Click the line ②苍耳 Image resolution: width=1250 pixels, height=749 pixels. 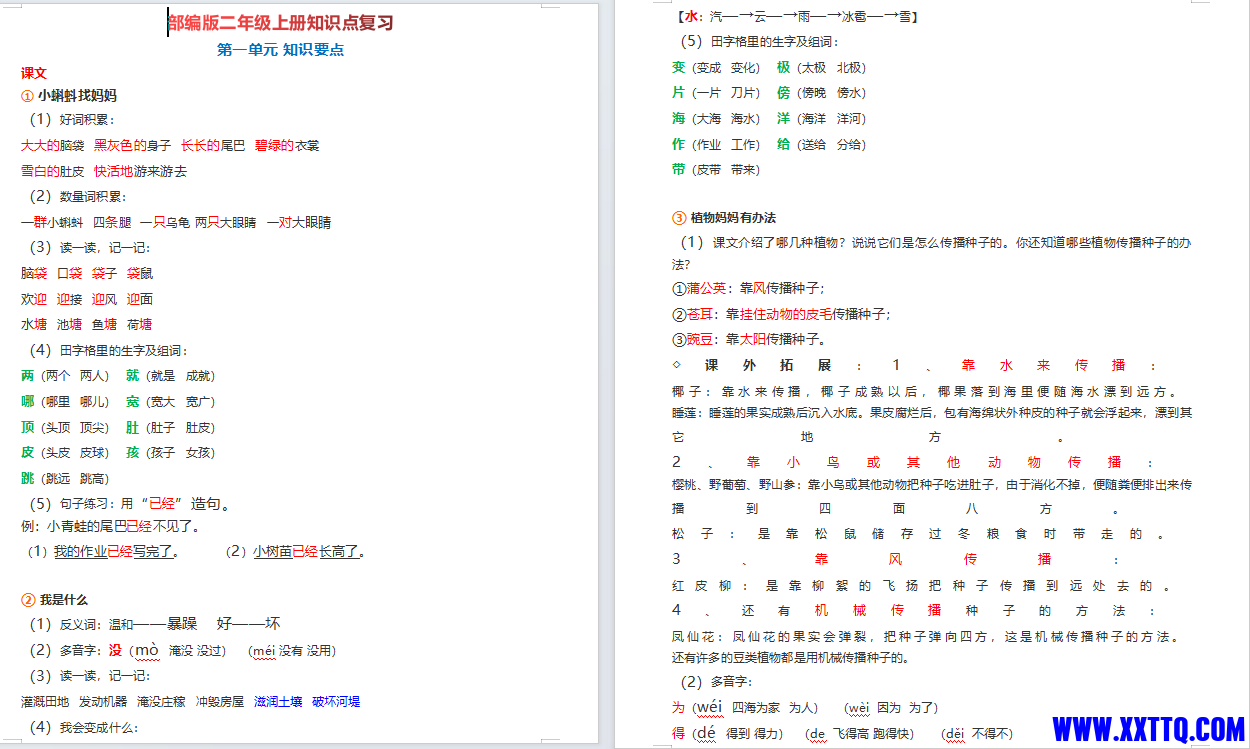tap(781, 314)
